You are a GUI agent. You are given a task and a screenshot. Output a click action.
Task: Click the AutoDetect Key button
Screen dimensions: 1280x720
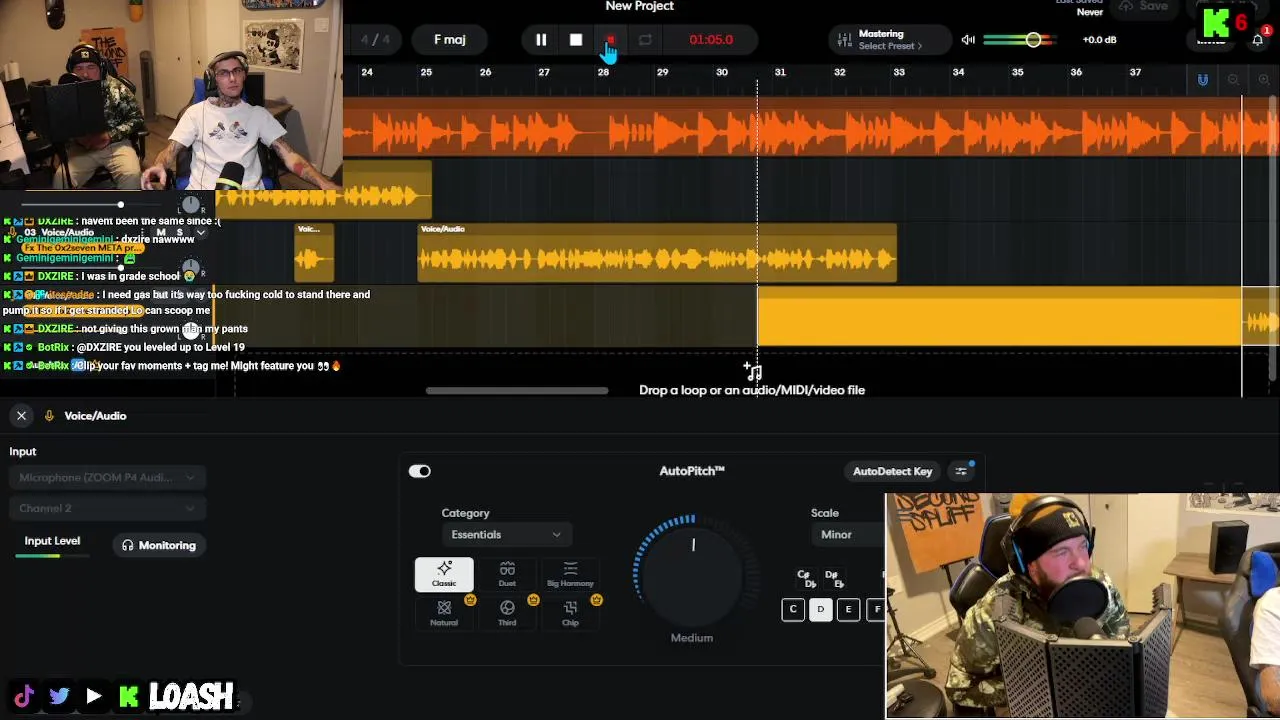(892, 471)
